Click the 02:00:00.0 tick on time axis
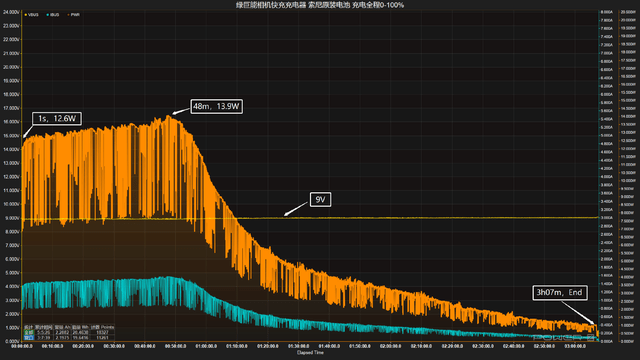Viewport: 640px width, 360px height. 391,346
